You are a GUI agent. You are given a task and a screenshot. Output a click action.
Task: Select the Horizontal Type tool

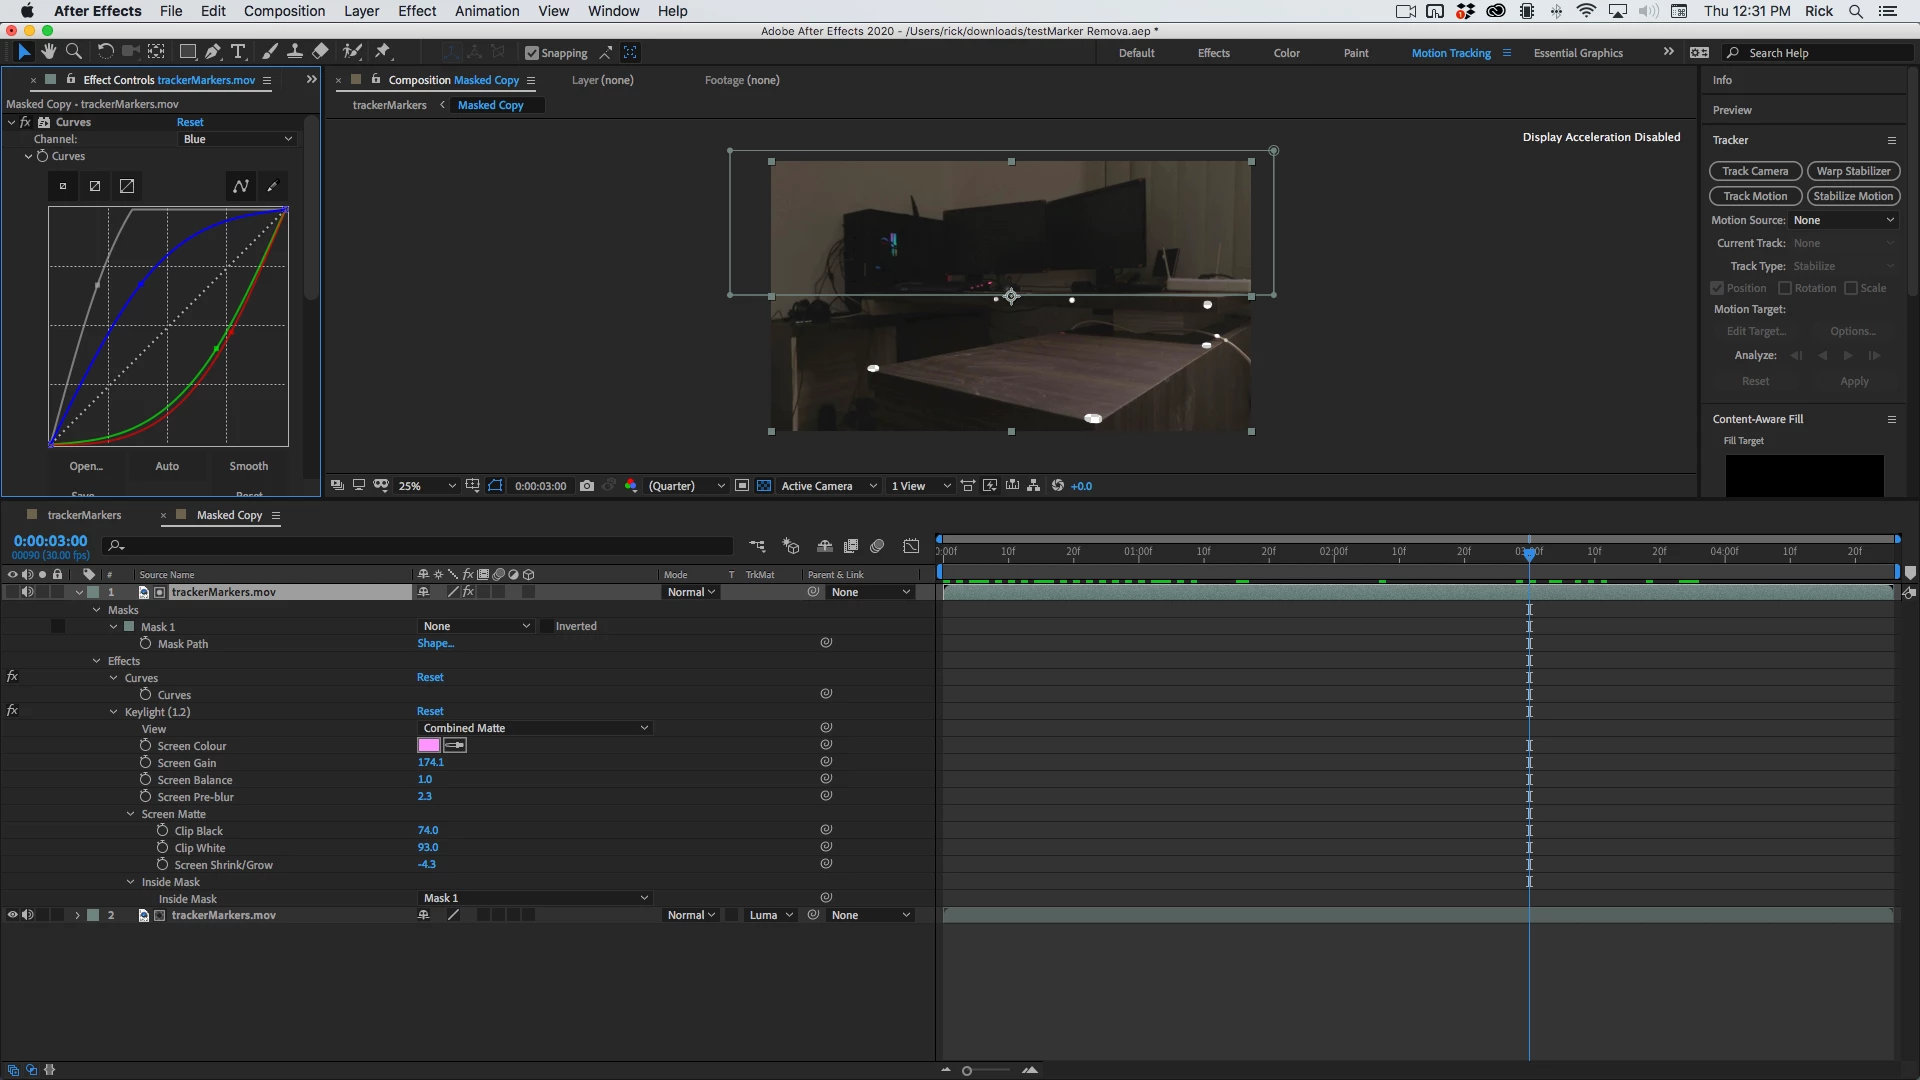pos(238,51)
